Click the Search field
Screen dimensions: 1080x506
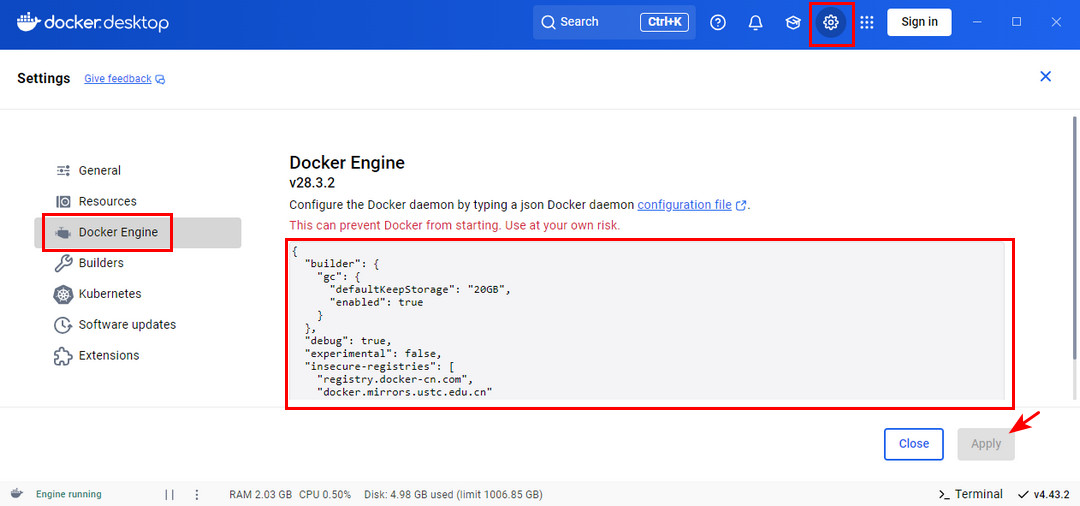(x=614, y=22)
